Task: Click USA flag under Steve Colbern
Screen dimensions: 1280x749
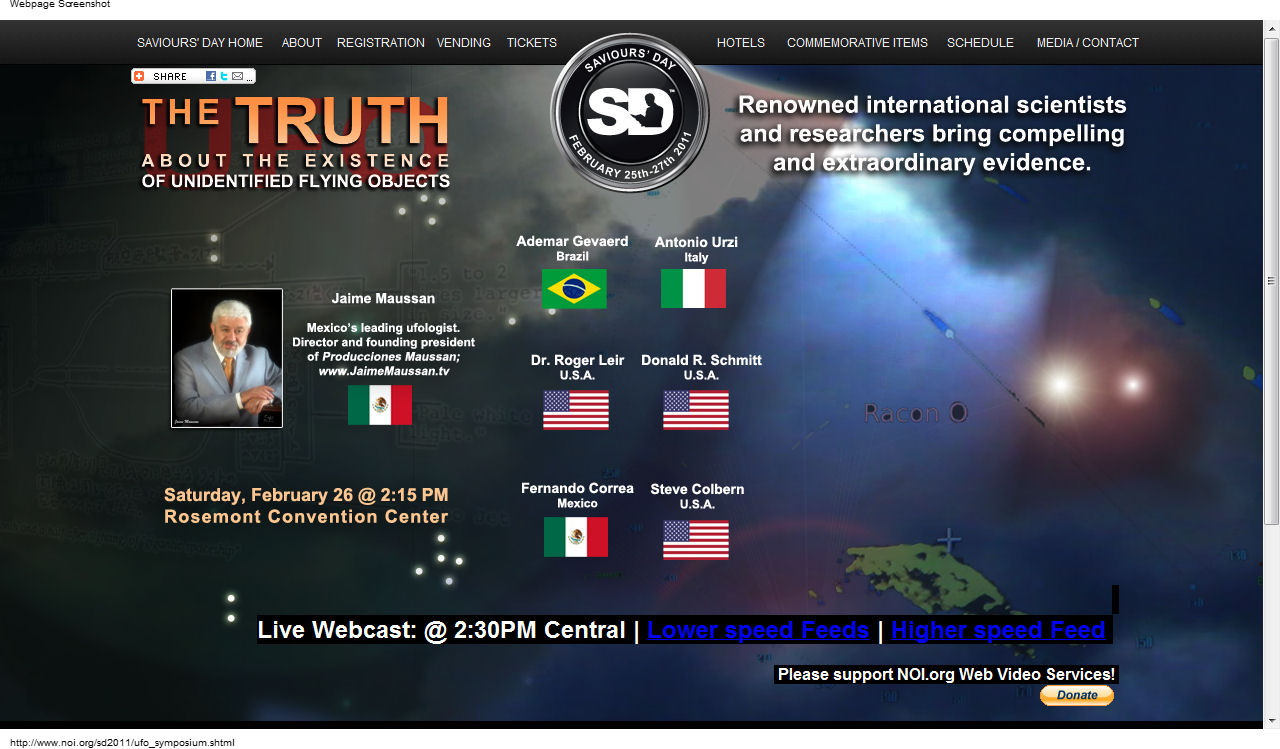Action: [696, 540]
